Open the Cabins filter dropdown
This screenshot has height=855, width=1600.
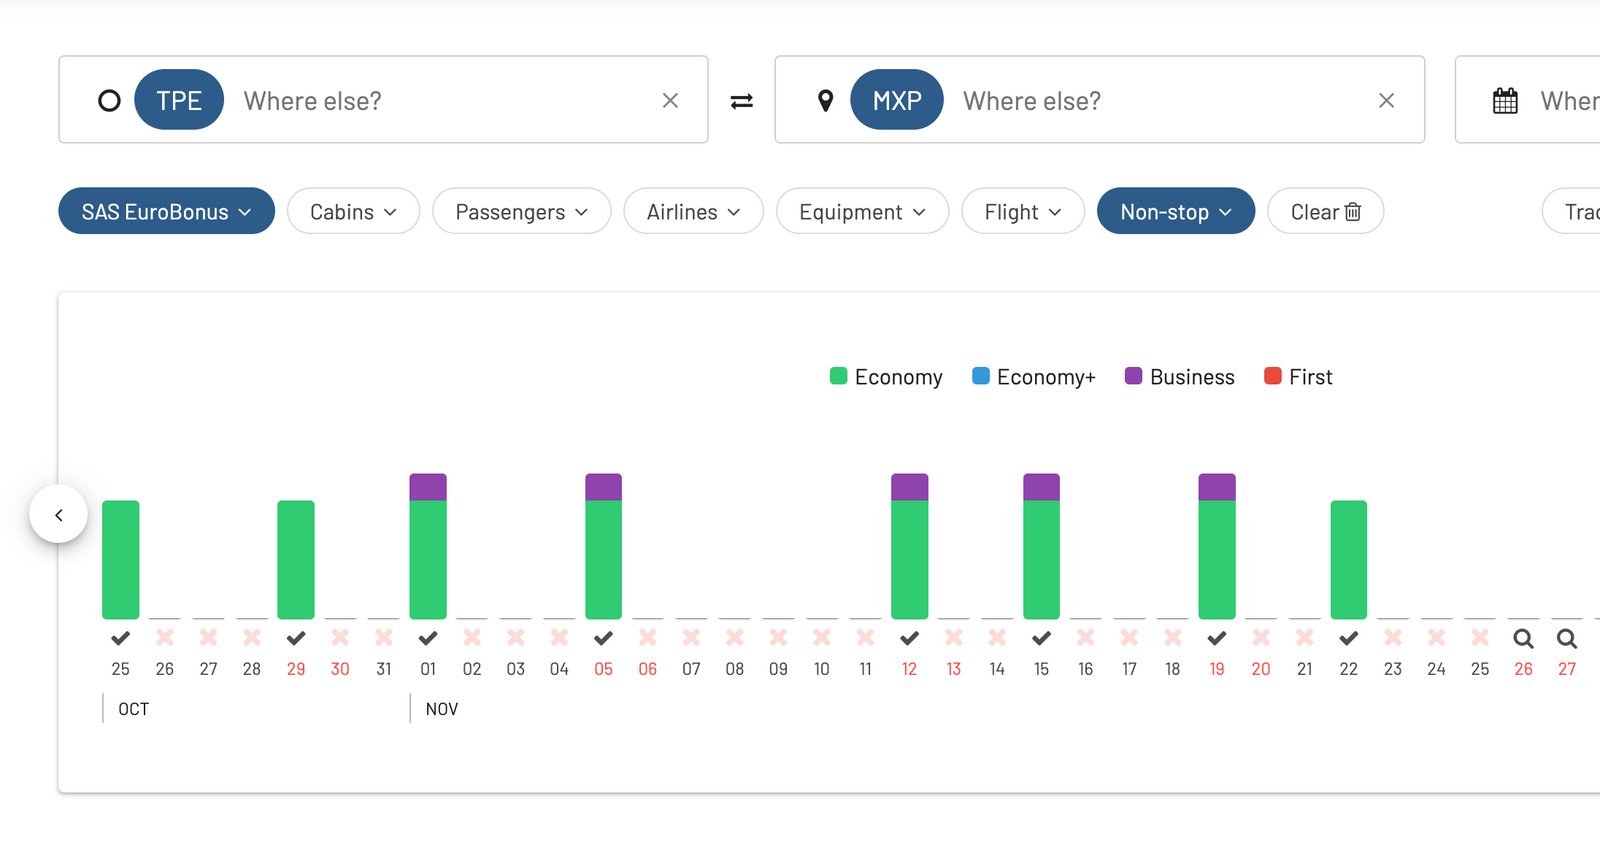pyautogui.click(x=353, y=211)
